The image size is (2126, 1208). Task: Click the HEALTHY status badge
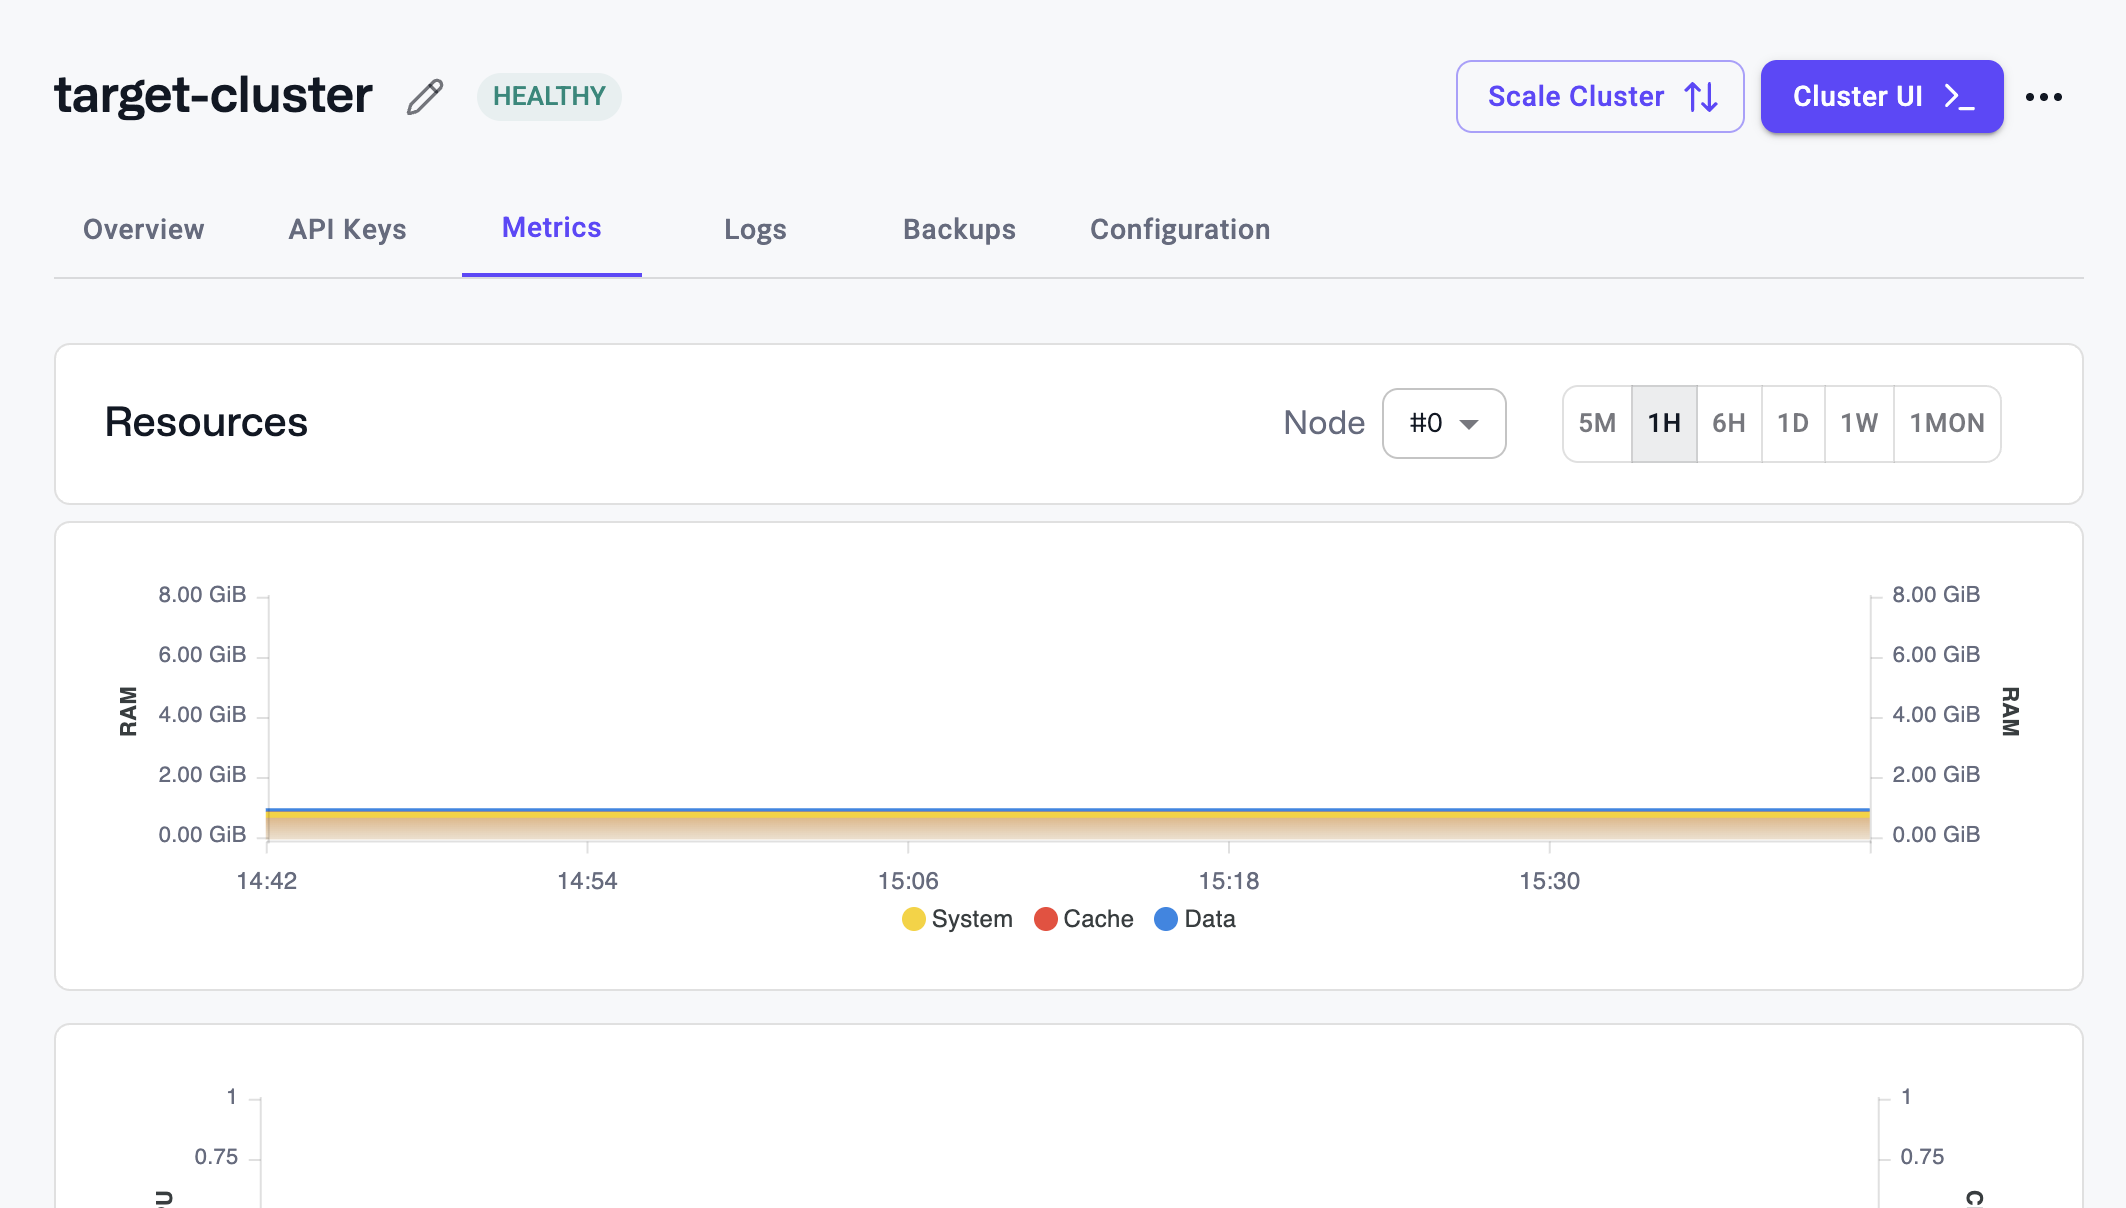coord(548,96)
